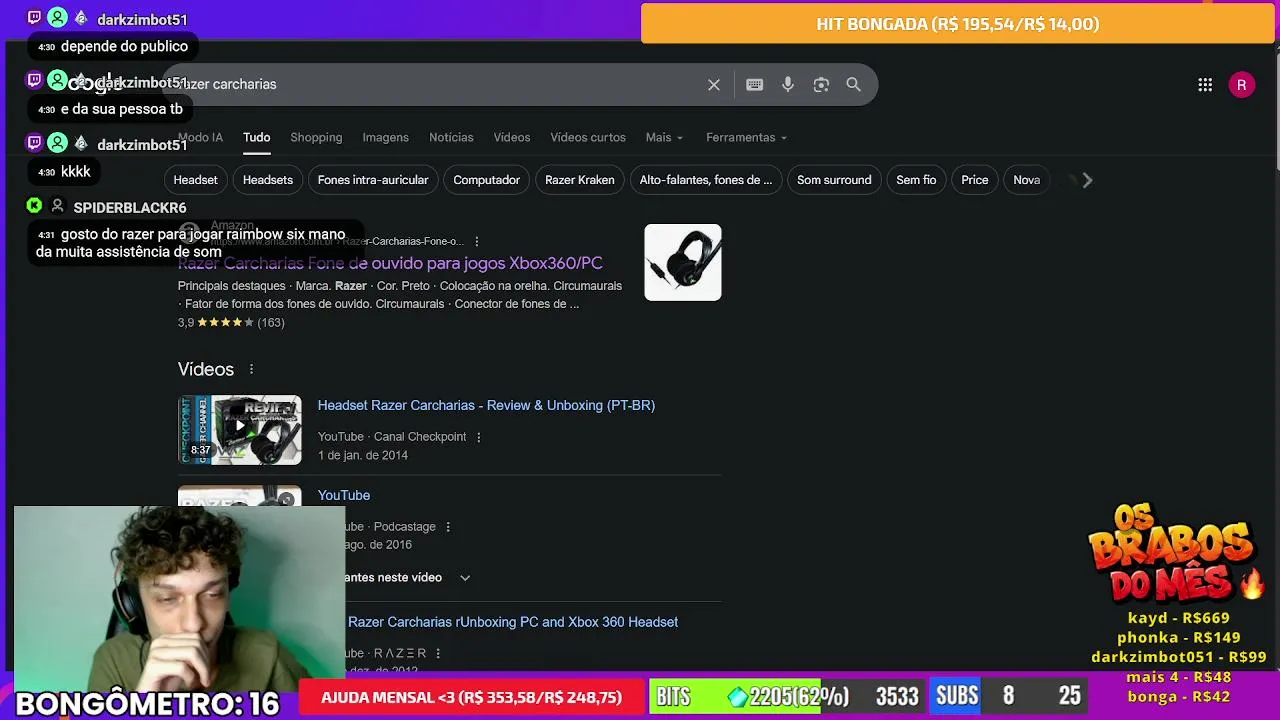Click the BONGÔMETRO: 16 counter
The width and height of the screenshot is (1280, 720).
pos(147,703)
